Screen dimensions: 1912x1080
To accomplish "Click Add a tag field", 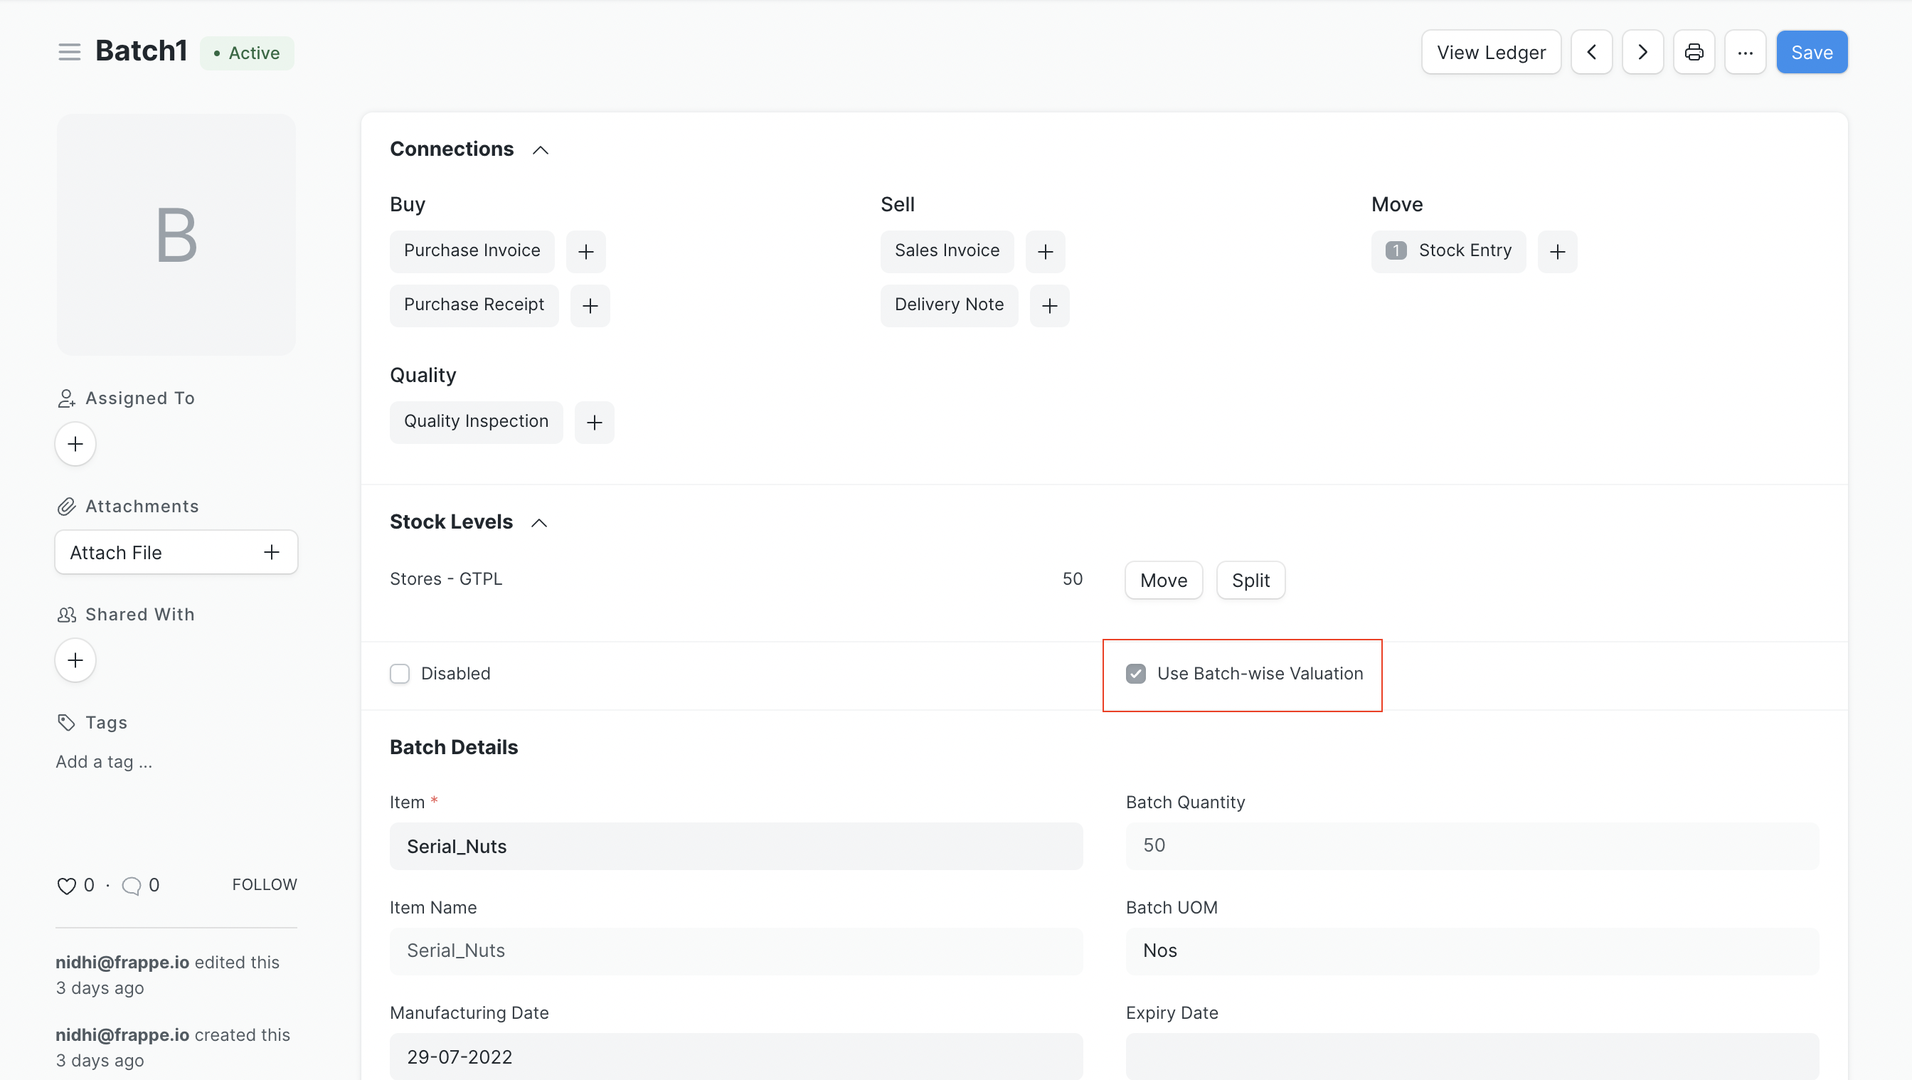I will click(104, 762).
